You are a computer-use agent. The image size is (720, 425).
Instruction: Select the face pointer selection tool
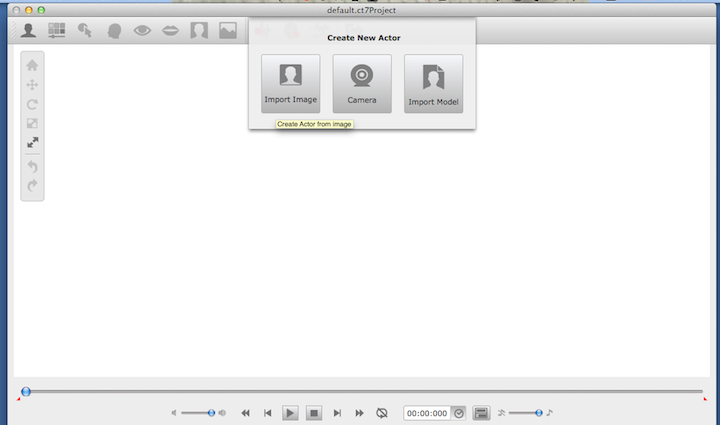pyautogui.click(x=85, y=30)
